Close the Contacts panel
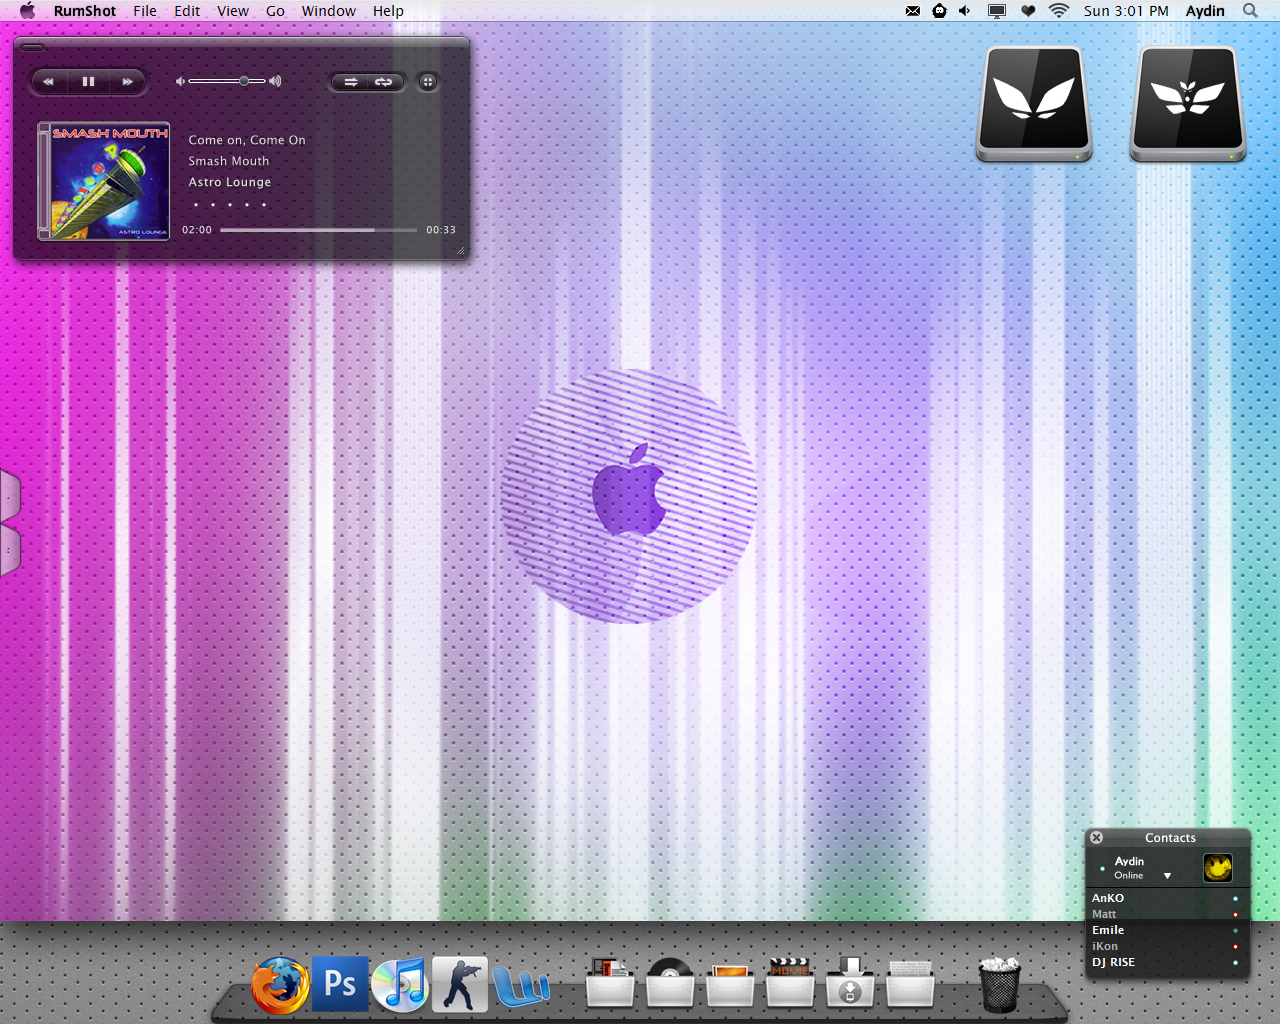Viewport: 1280px width, 1024px height. pos(1097,838)
